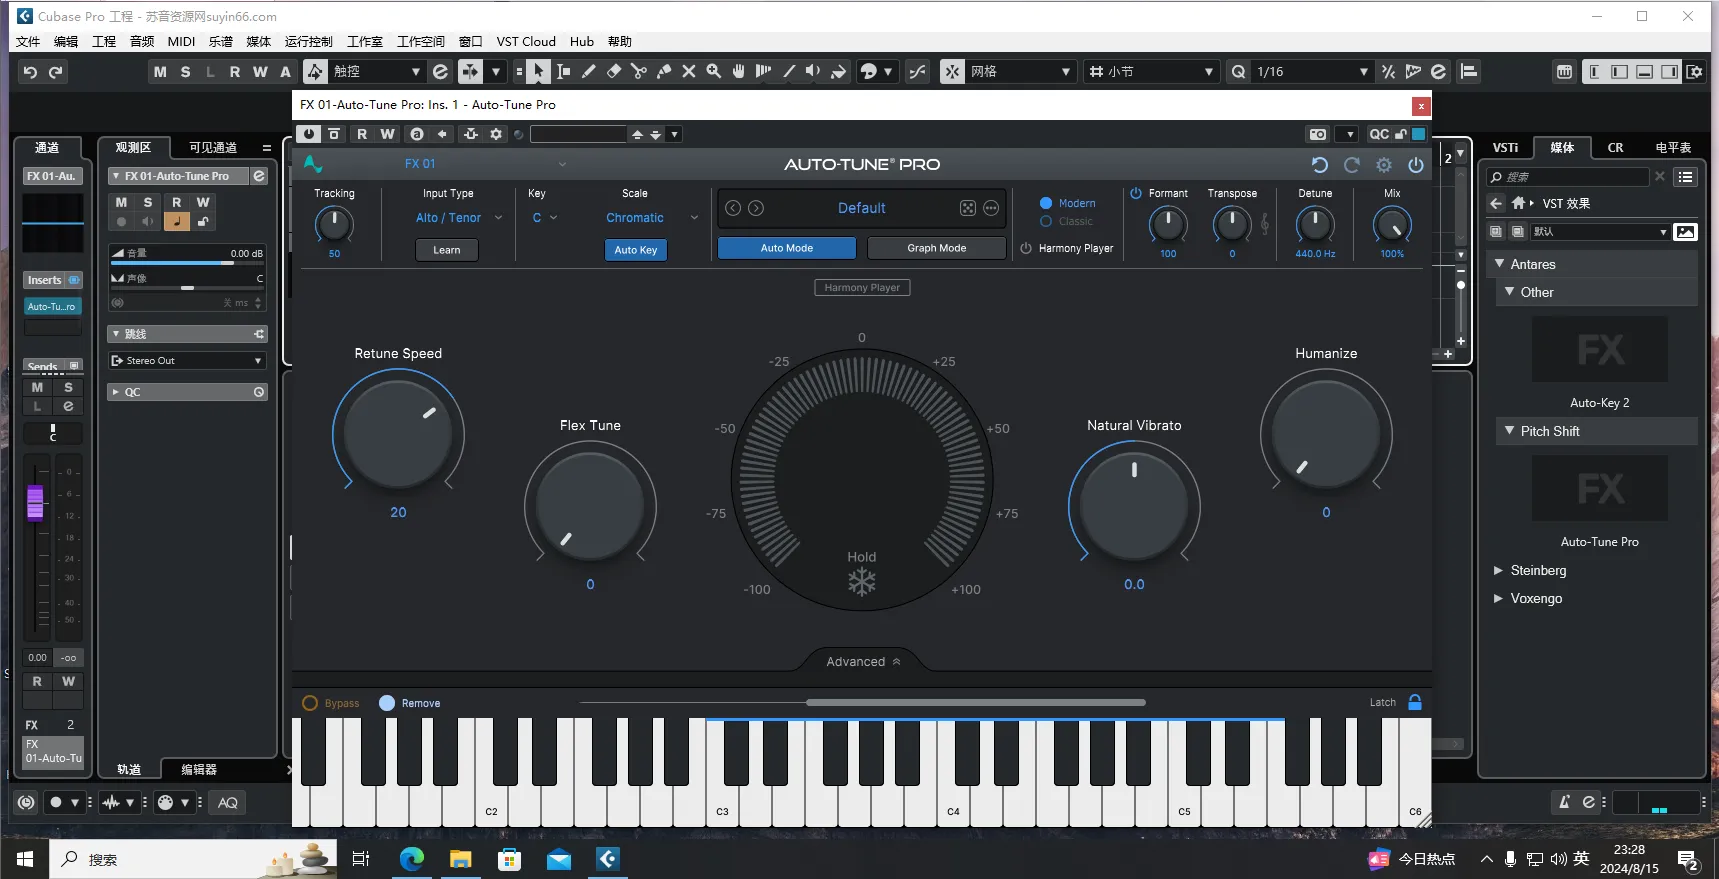Switch to the 可见通道 tab
The image size is (1719, 879).
(x=213, y=147)
